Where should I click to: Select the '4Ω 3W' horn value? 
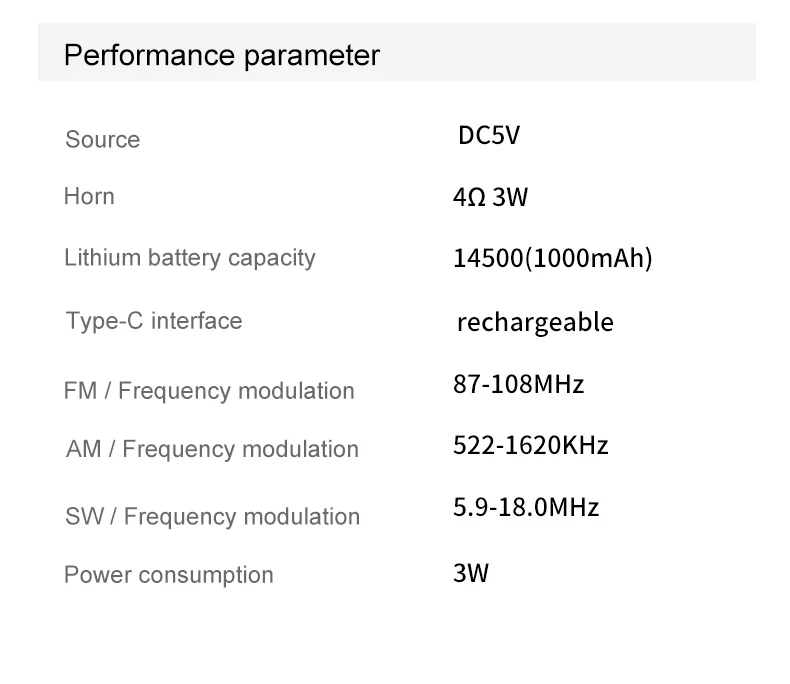pos(490,197)
